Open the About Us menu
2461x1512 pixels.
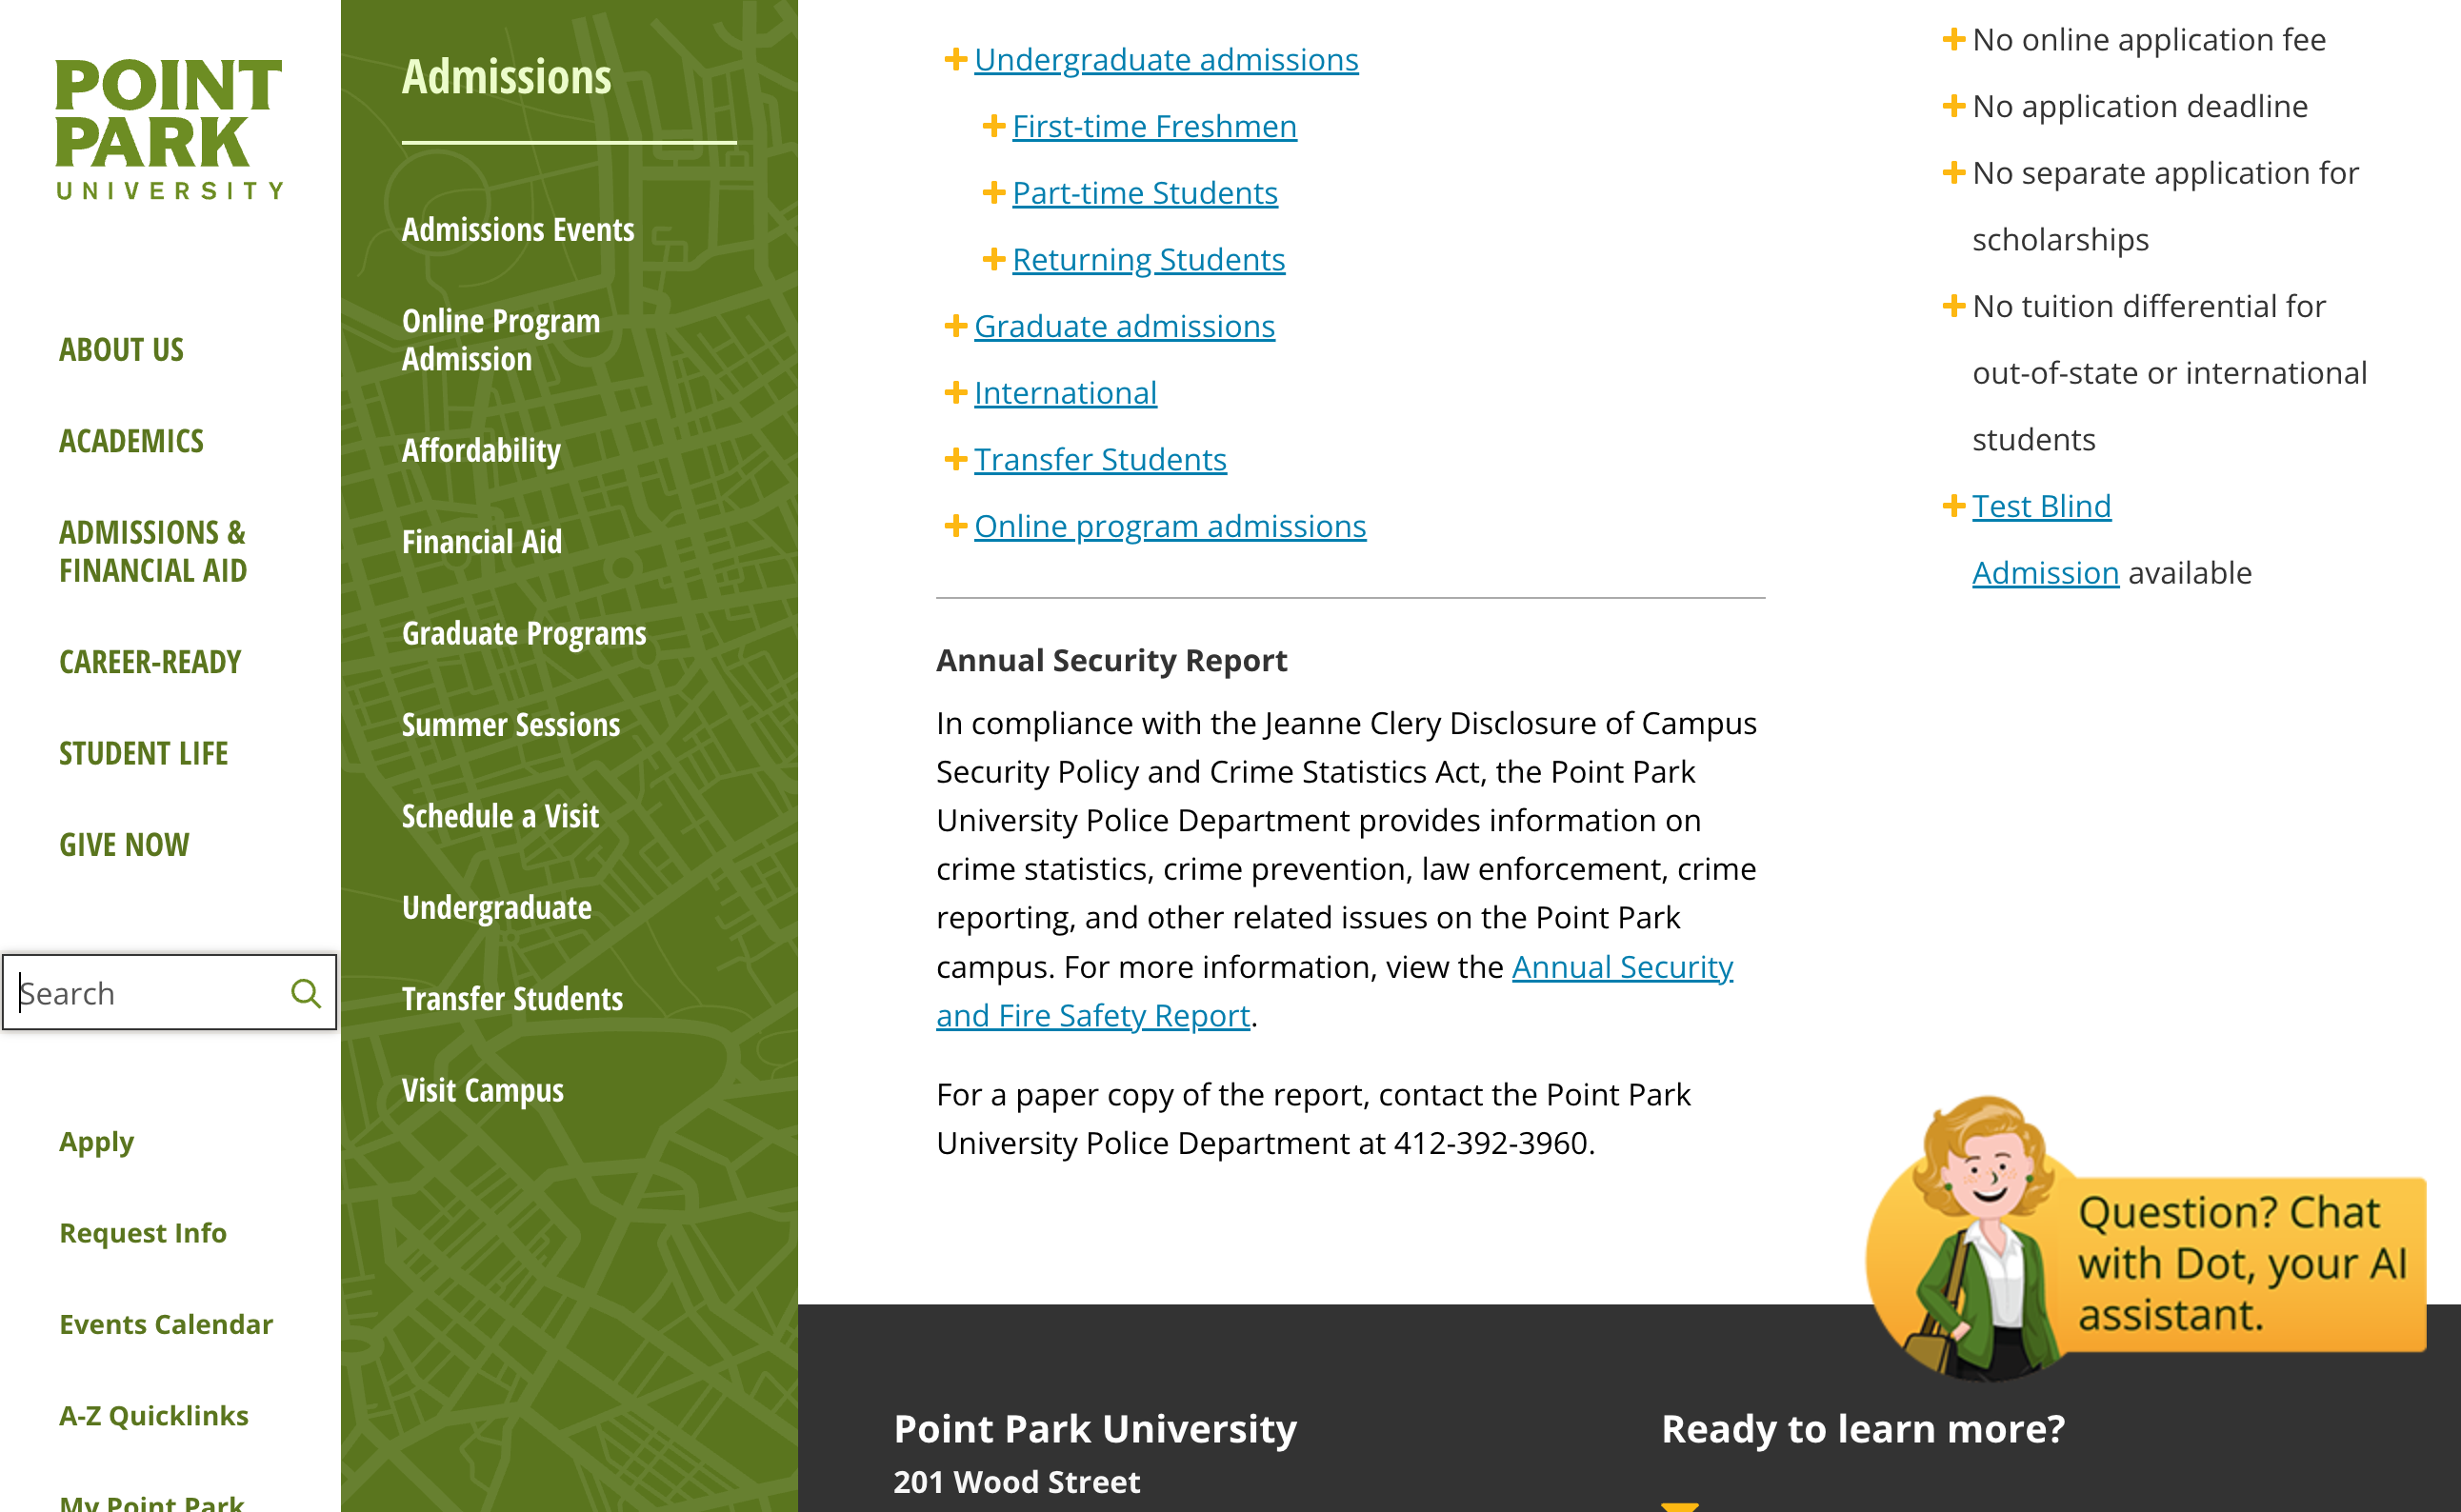click(121, 350)
